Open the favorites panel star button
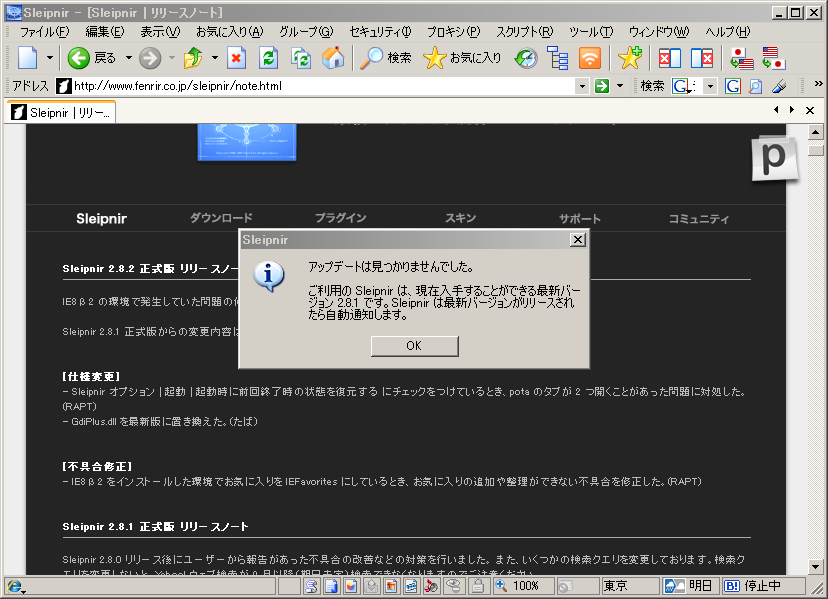This screenshot has width=828, height=599. (x=463, y=58)
